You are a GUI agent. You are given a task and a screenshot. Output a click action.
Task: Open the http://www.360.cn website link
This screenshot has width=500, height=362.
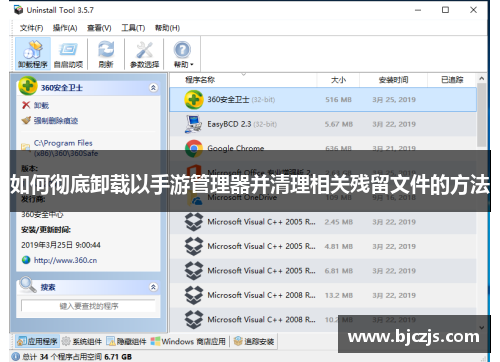pyautogui.click(x=65, y=260)
